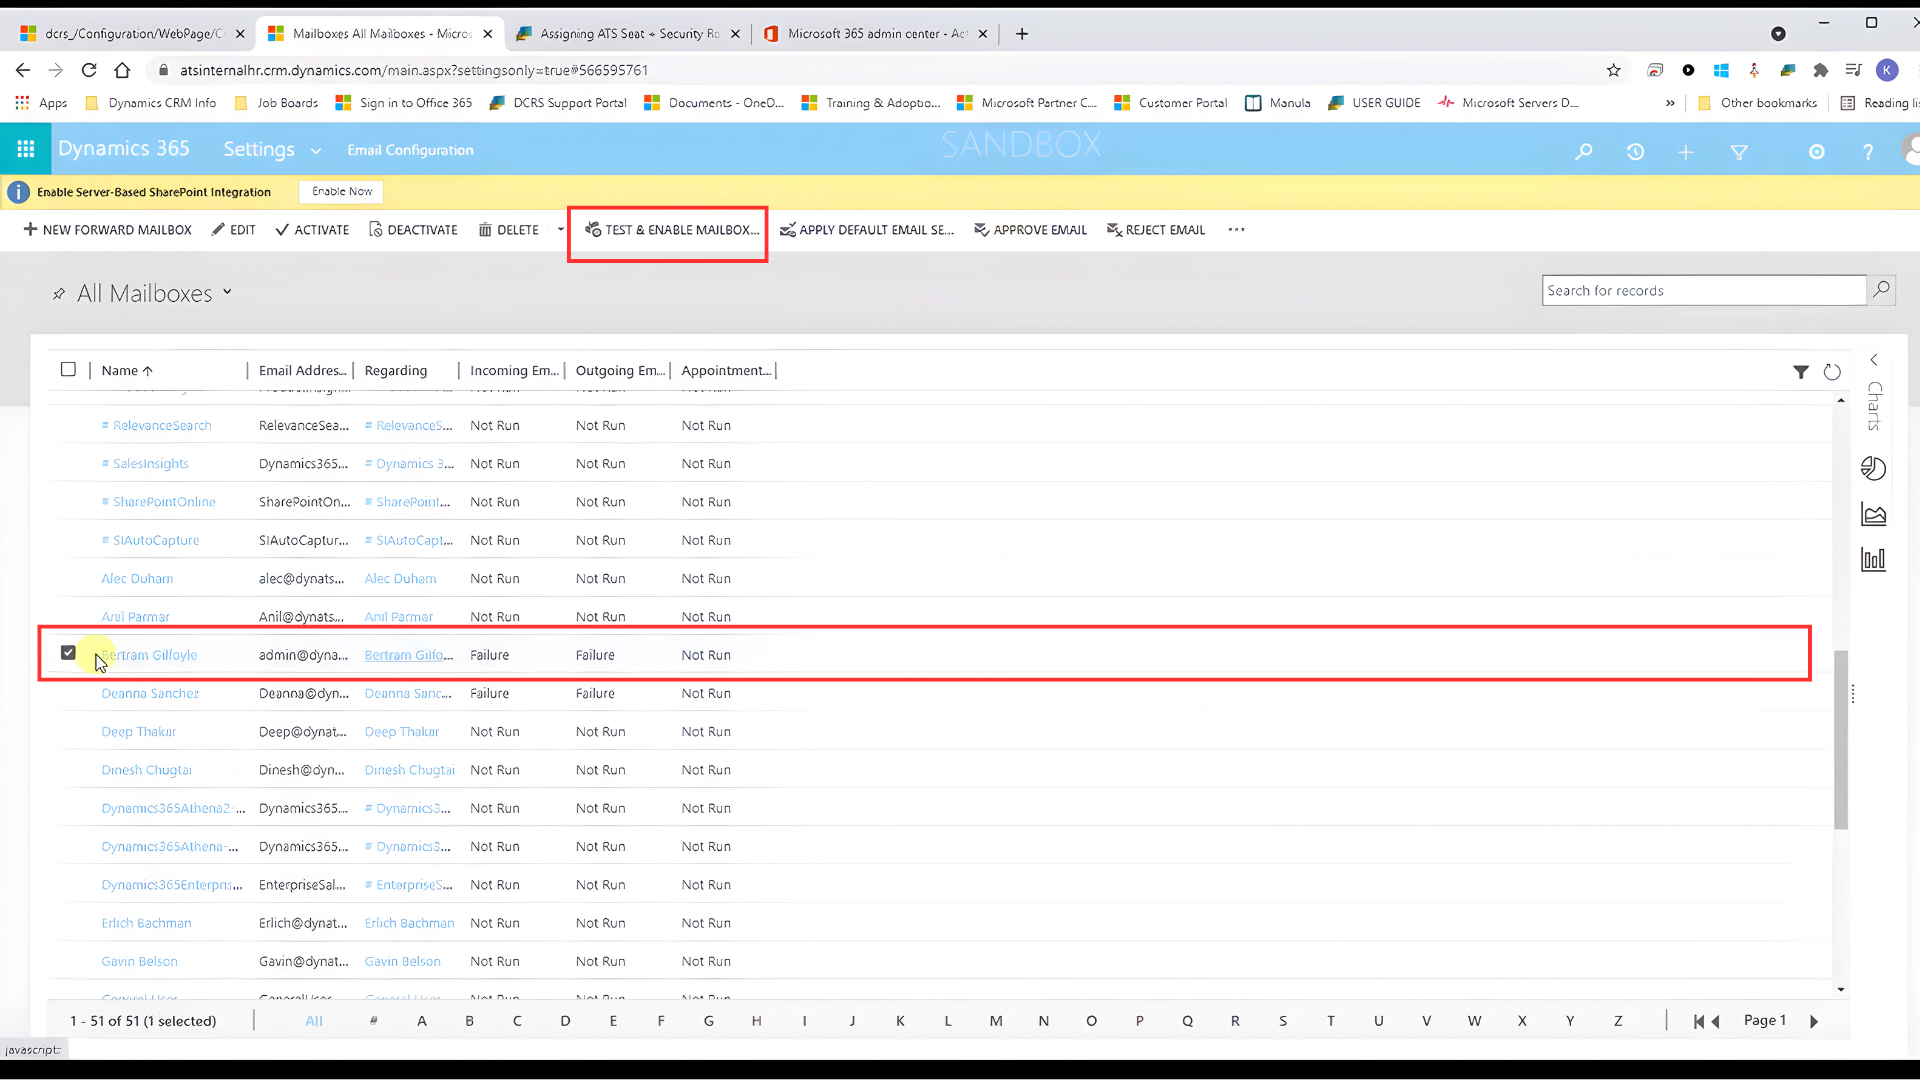Click Test & Enable Mailbox button
The image size is (1920, 1080).
click(x=672, y=230)
